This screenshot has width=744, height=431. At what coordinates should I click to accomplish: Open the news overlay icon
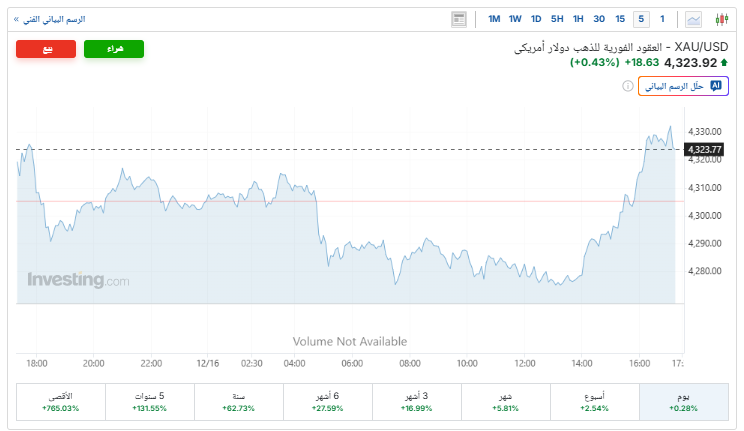pyautogui.click(x=459, y=19)
